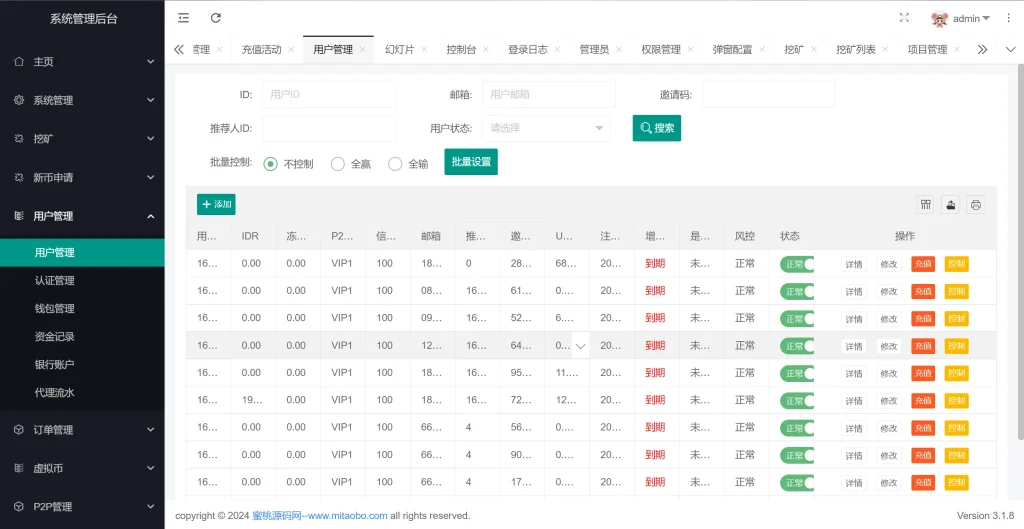
Task: Click the export icon above table
Action: 951,205
